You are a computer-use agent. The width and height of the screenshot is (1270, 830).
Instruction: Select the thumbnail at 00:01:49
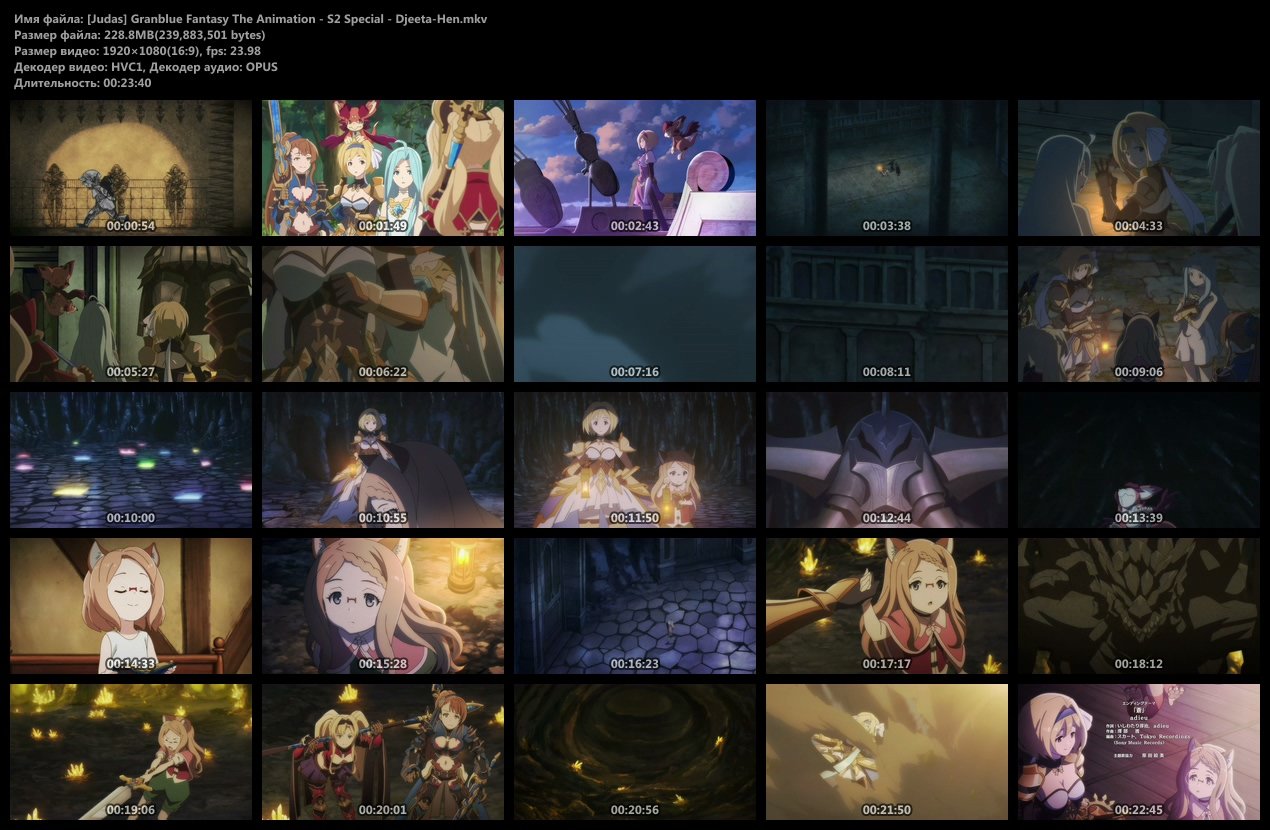383,168
